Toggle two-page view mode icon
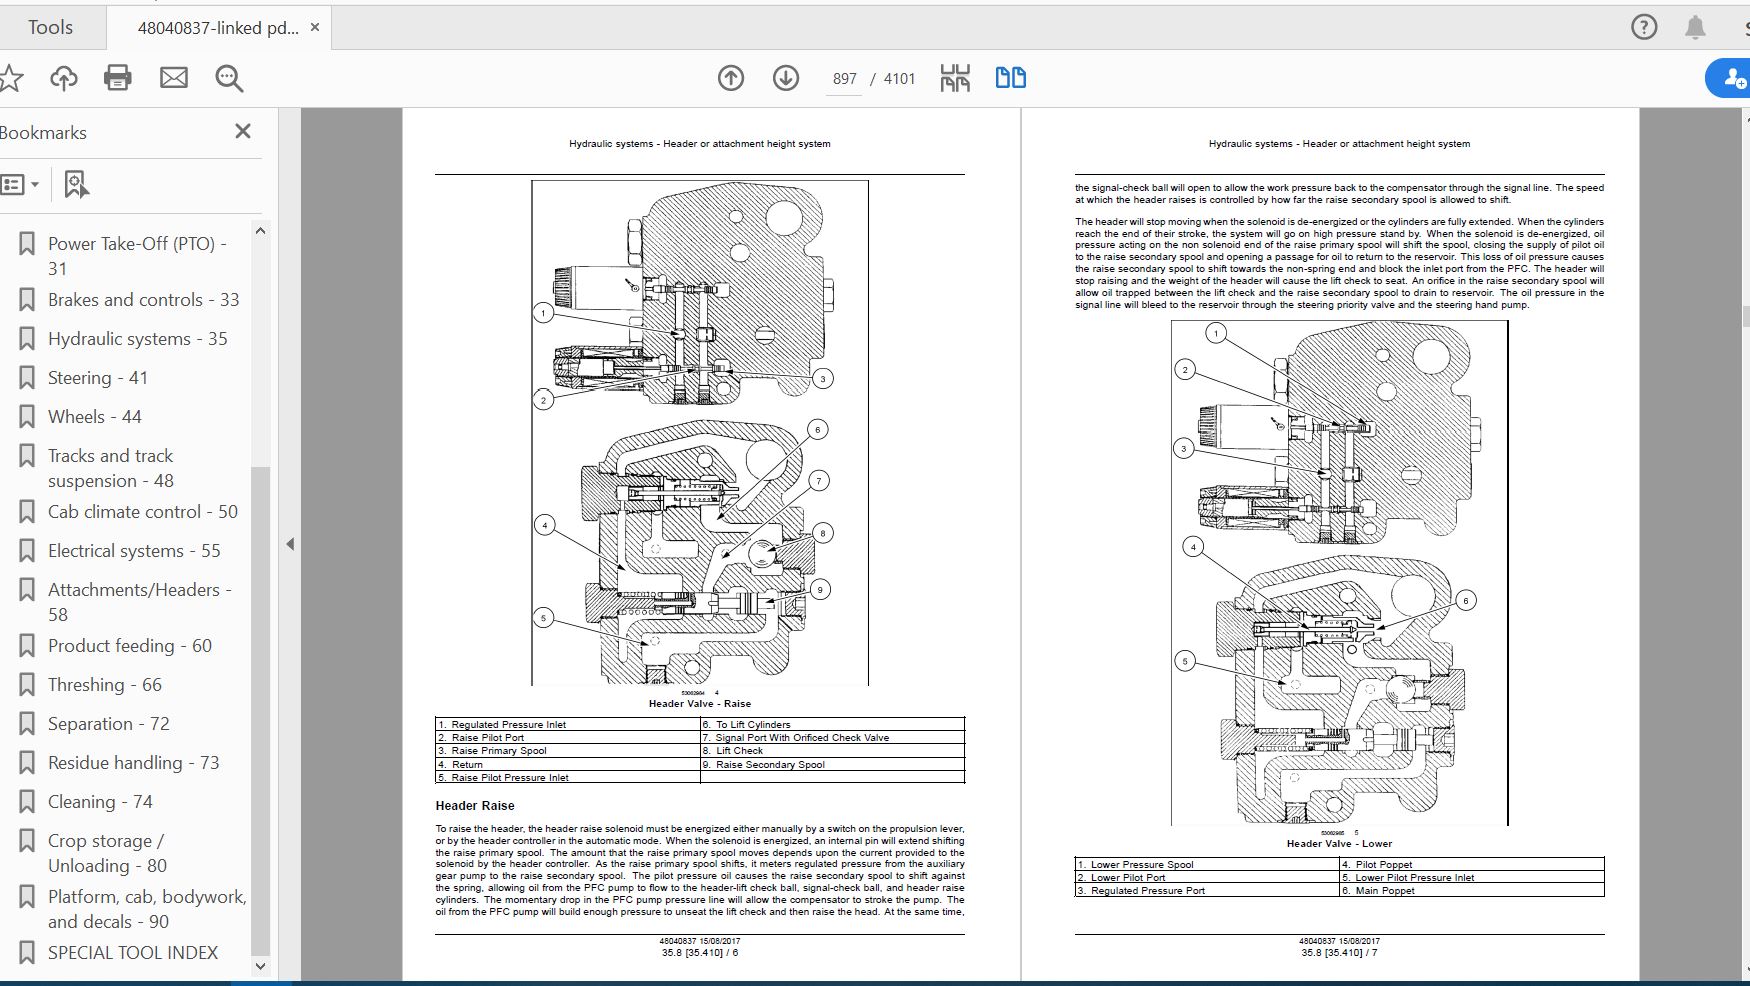This screenshot has width=1750, height=986. pyautogui.click(x=1010, y=78)
